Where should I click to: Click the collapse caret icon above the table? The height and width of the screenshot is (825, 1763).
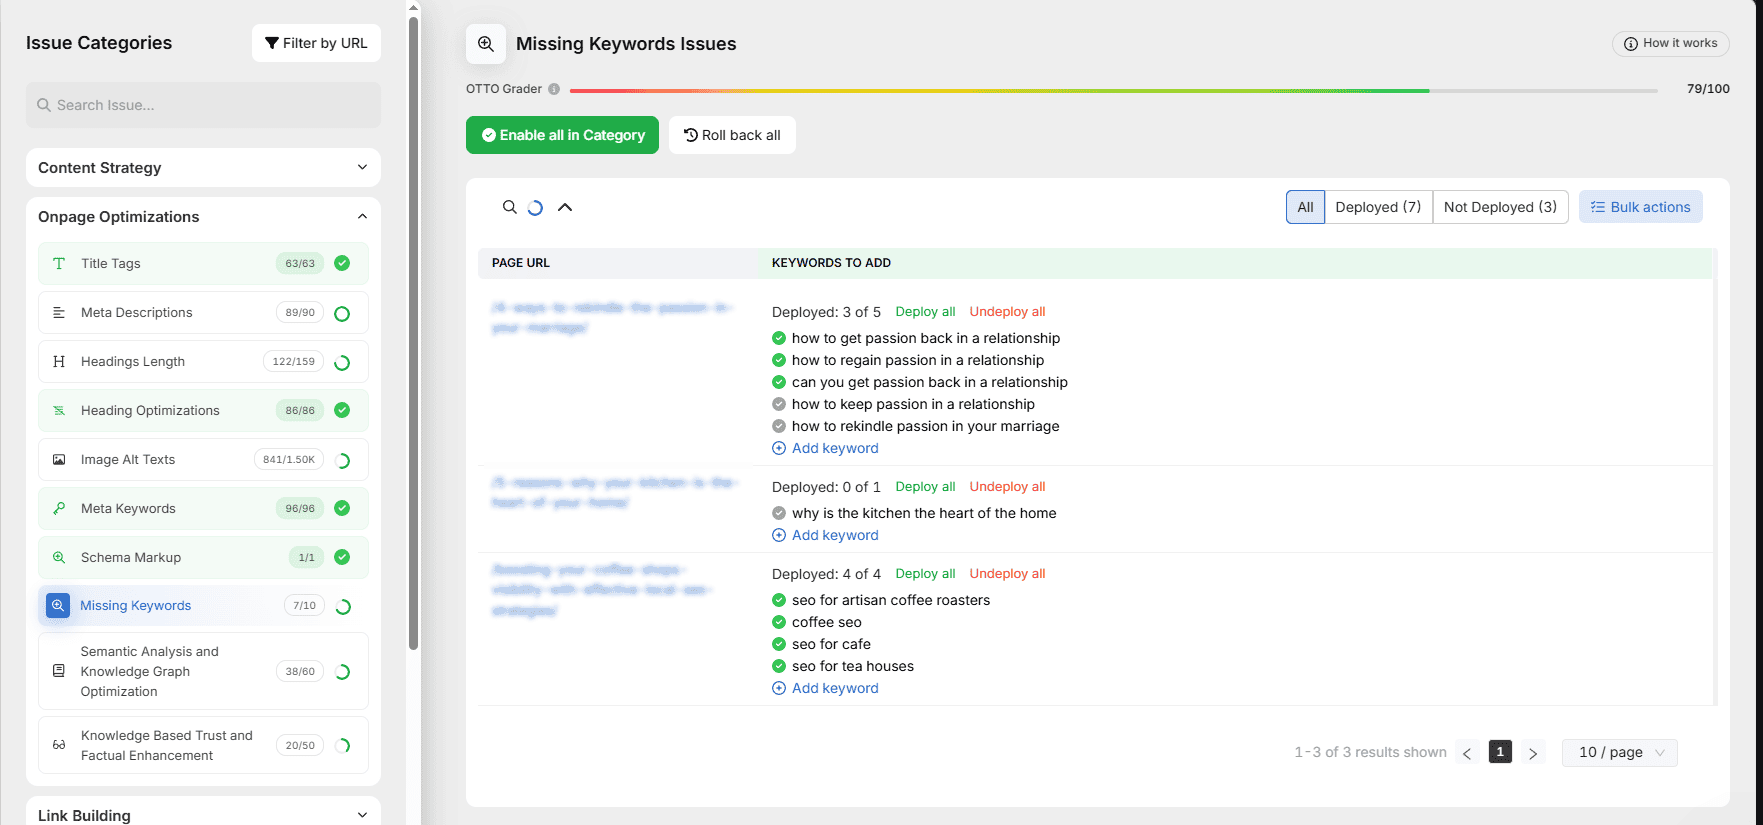coord(565,207)
